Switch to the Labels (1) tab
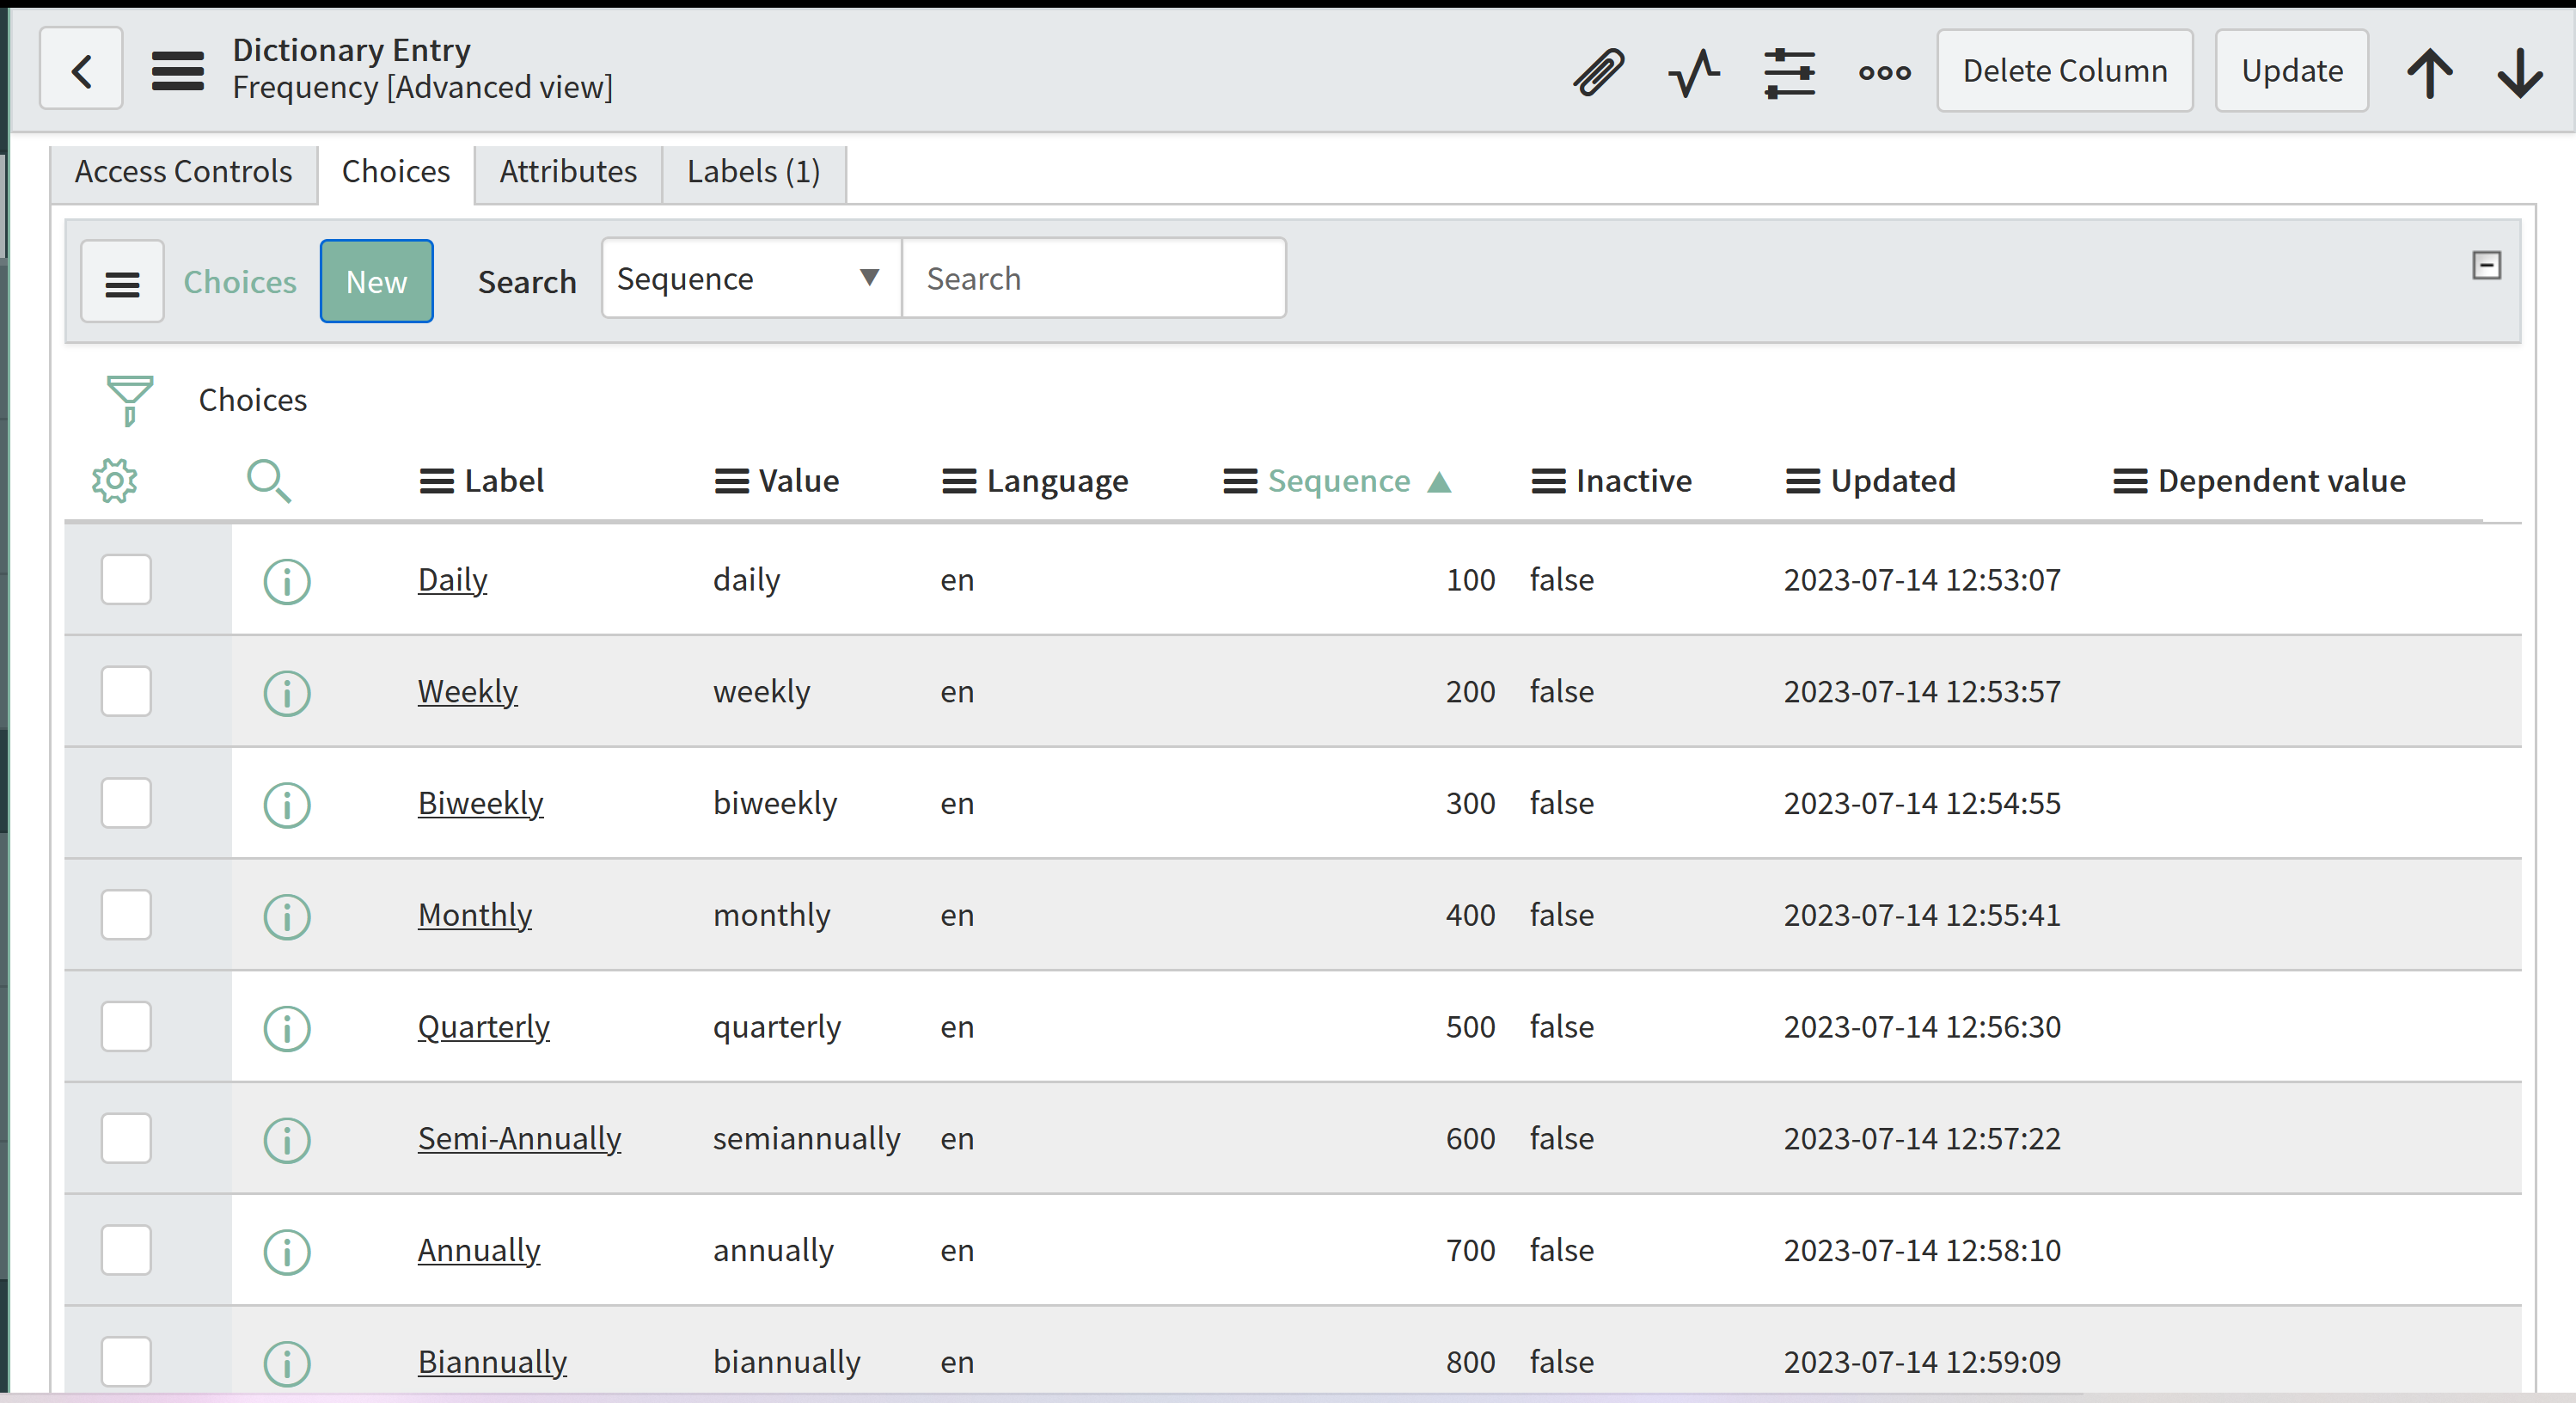Image resolution: width=2576 pixels, height=1403 pixels. (753, 172)
